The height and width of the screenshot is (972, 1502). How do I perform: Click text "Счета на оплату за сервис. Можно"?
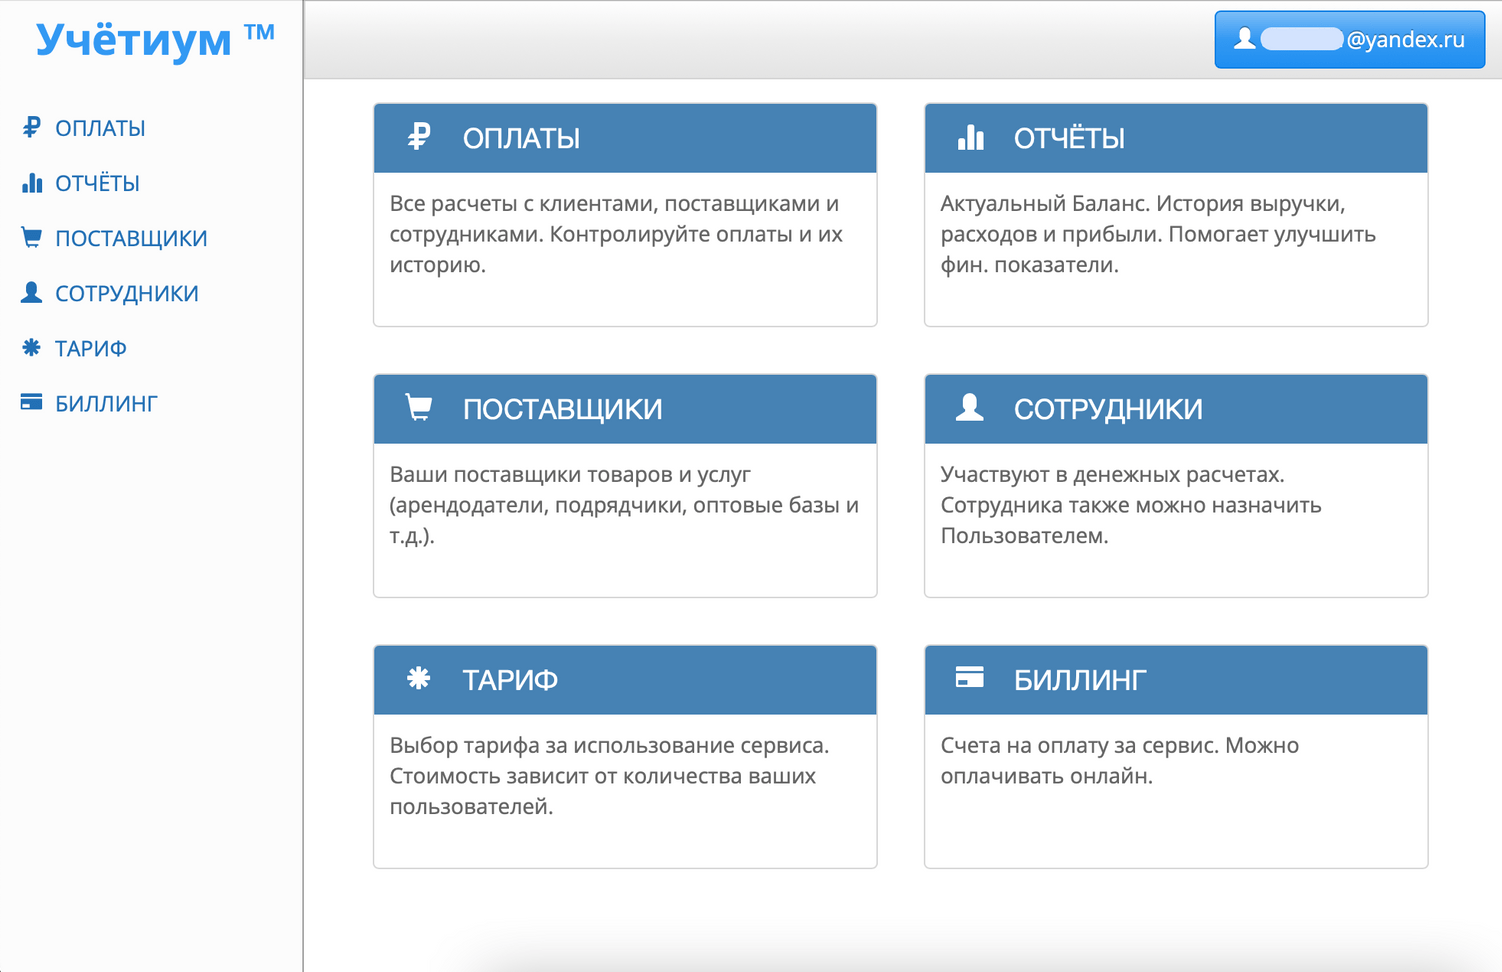point(1120,746)
